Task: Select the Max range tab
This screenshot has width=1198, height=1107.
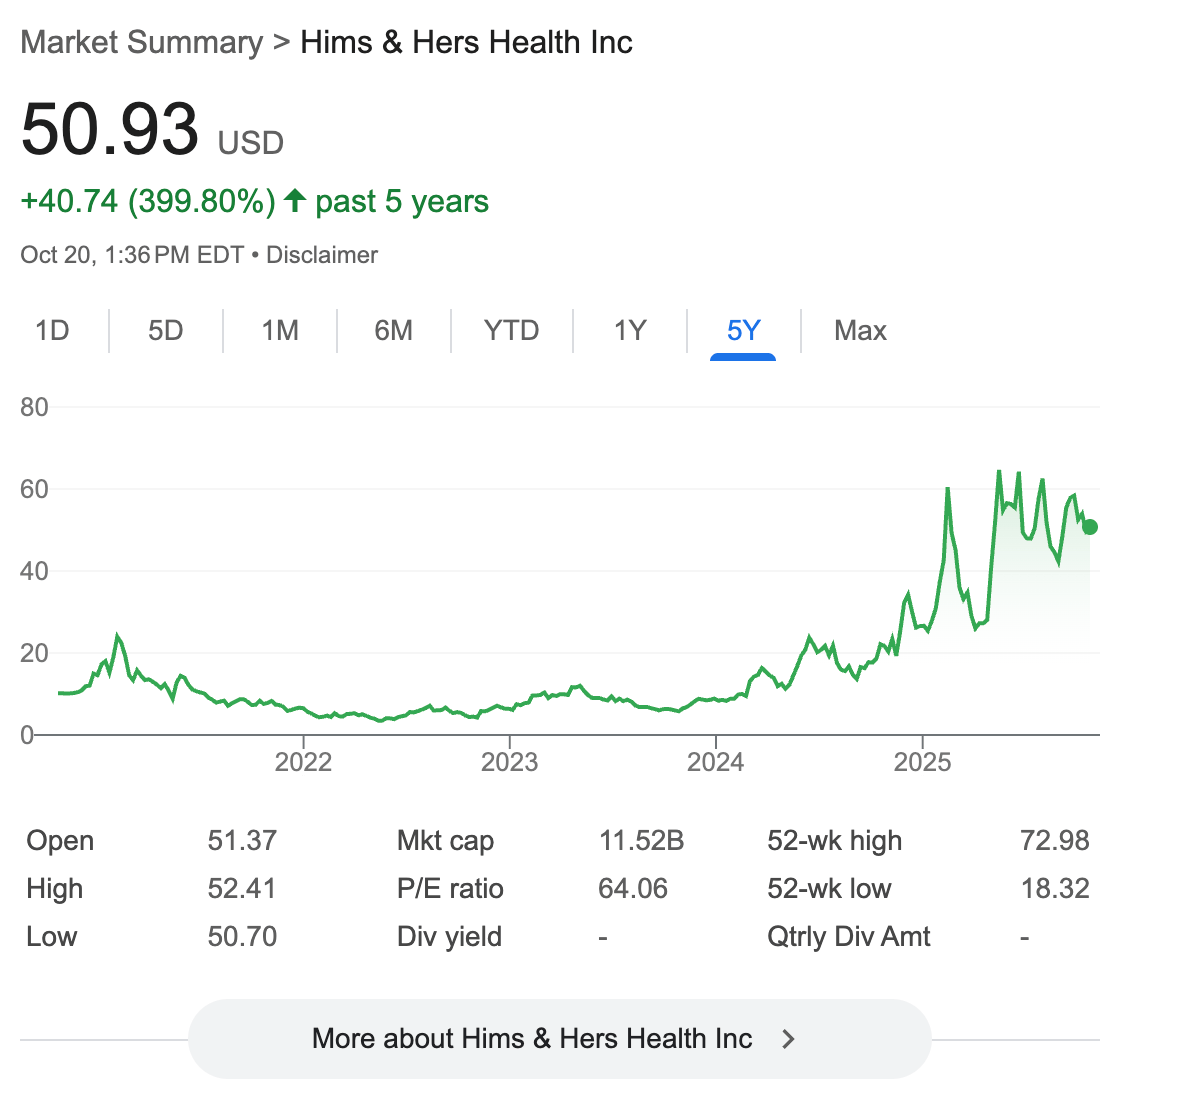Action: click(860, 331)
